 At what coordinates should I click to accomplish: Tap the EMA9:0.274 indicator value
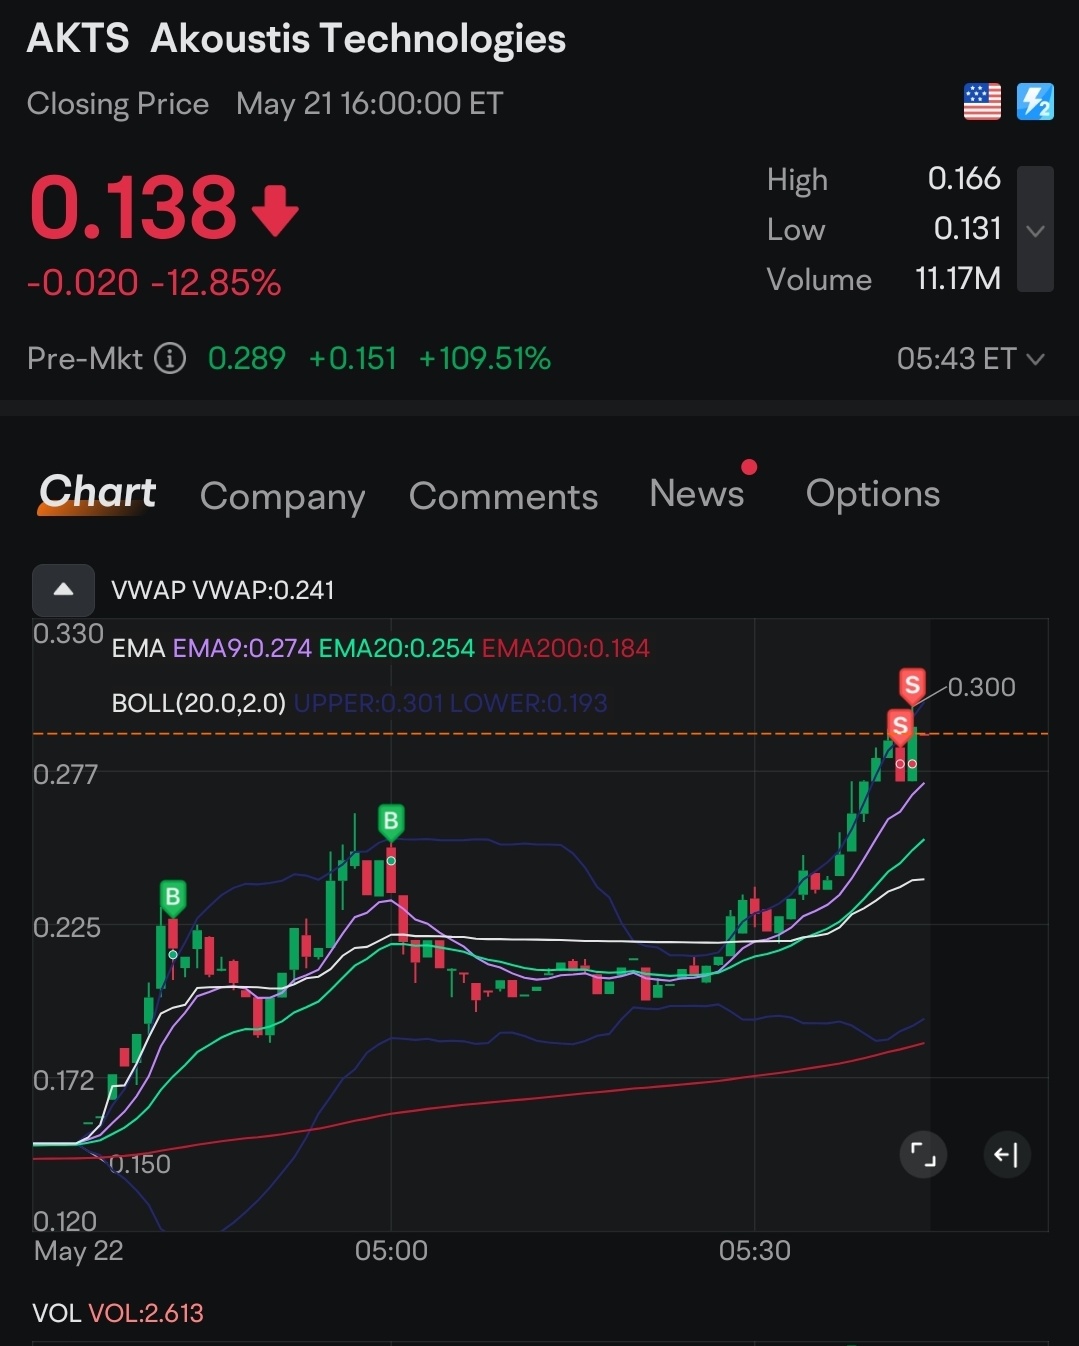tap(242, 648)
